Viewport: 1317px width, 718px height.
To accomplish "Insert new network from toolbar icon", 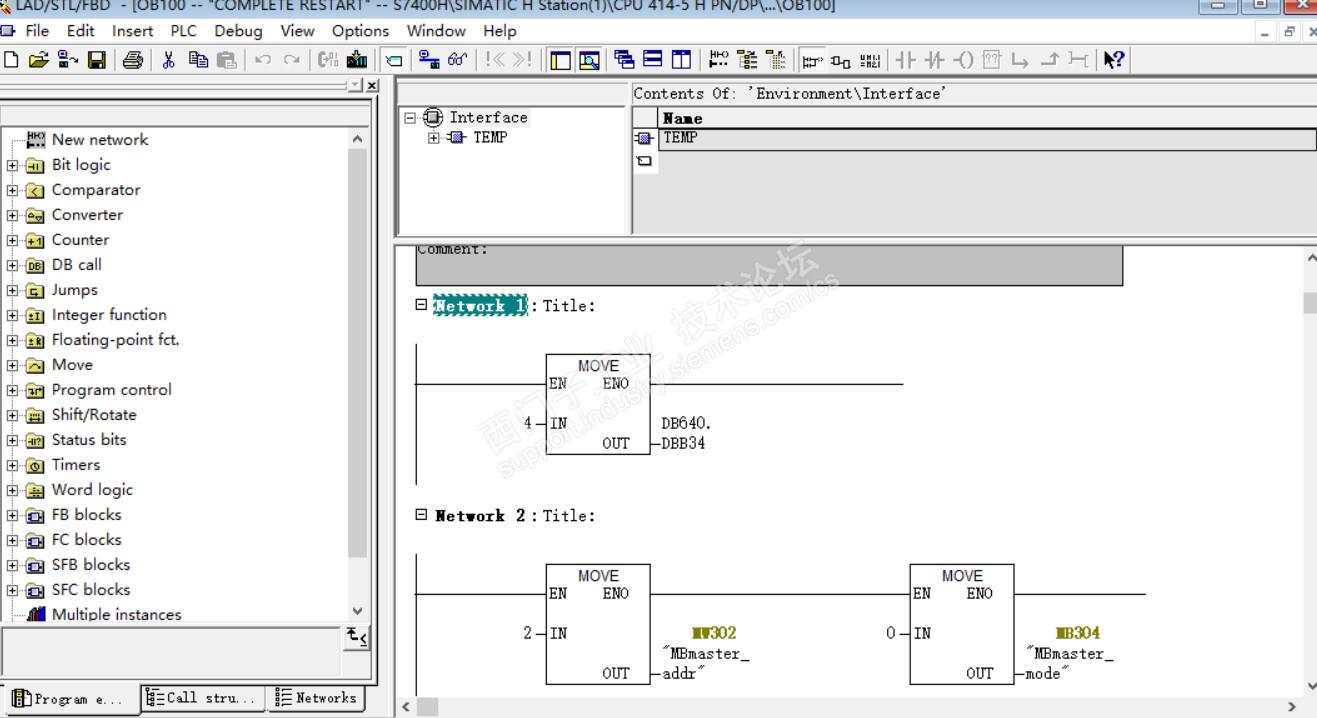I will tap(718, 60).
